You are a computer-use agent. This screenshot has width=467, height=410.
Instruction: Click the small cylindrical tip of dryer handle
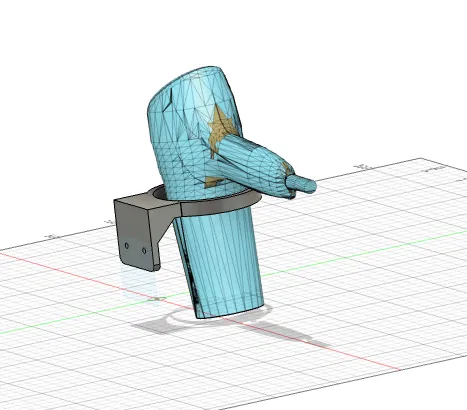[301, 184]
